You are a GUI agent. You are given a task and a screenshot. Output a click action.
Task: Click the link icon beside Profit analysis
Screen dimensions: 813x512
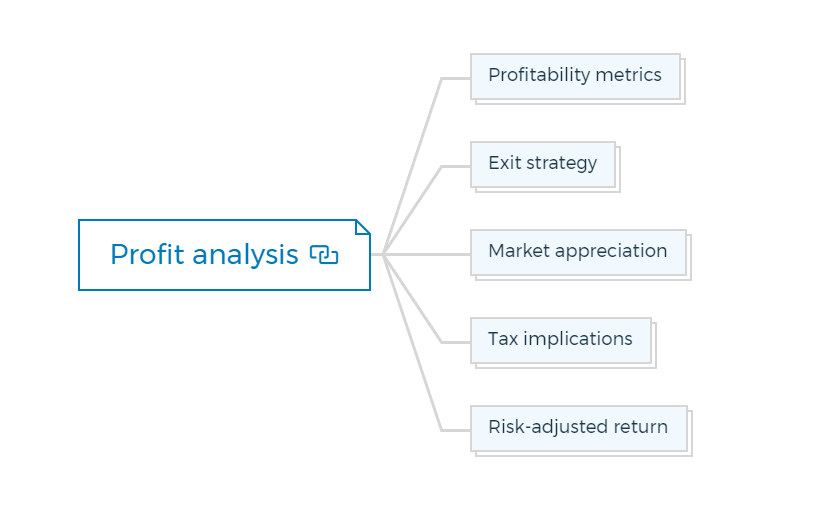click(x=324, y=255)
